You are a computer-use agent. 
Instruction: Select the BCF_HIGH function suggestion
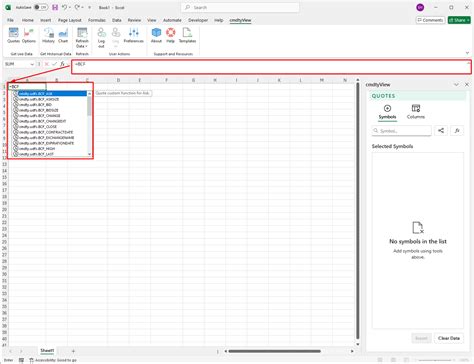[50, 149]
